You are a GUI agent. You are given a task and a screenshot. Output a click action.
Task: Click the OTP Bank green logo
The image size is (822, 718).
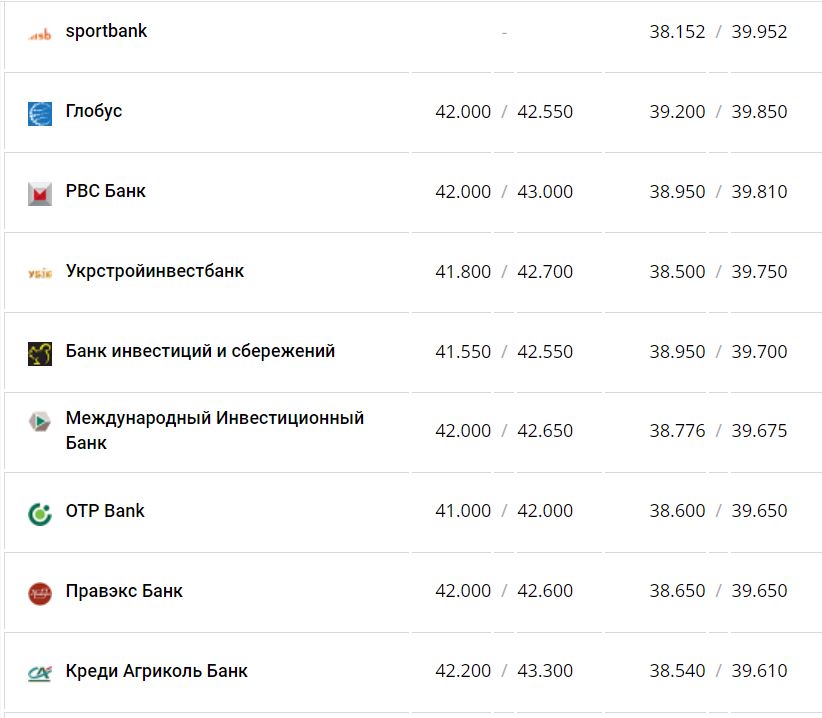(x=38, y=511)
